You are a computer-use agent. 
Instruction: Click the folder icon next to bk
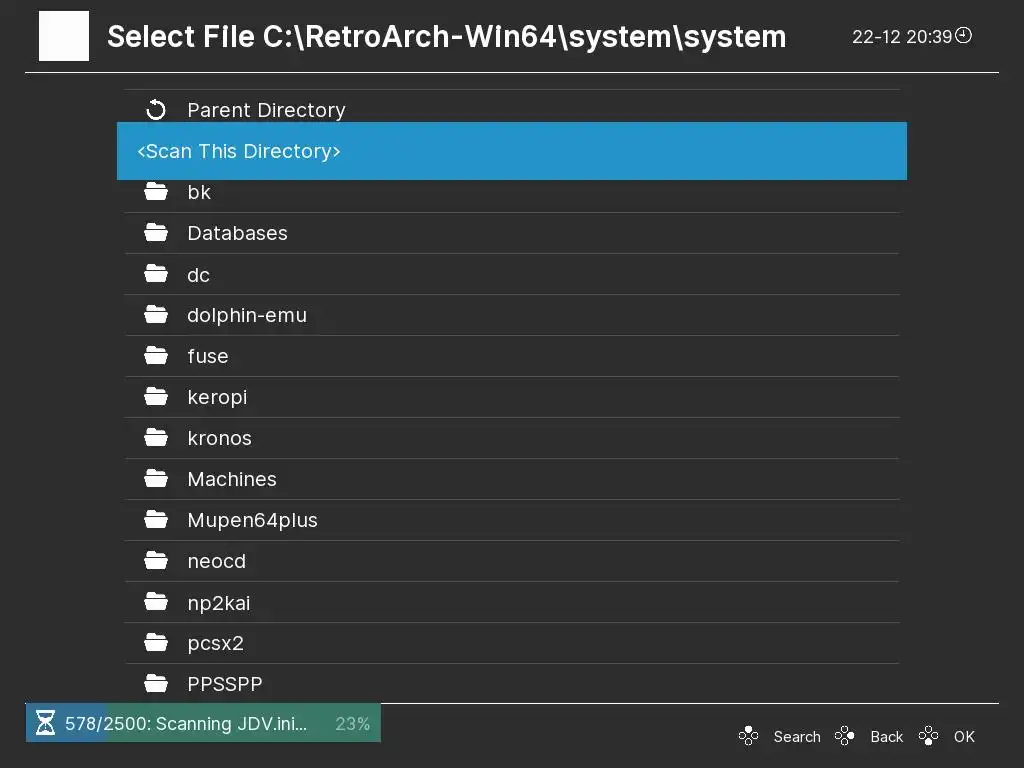tap(155, 192)
